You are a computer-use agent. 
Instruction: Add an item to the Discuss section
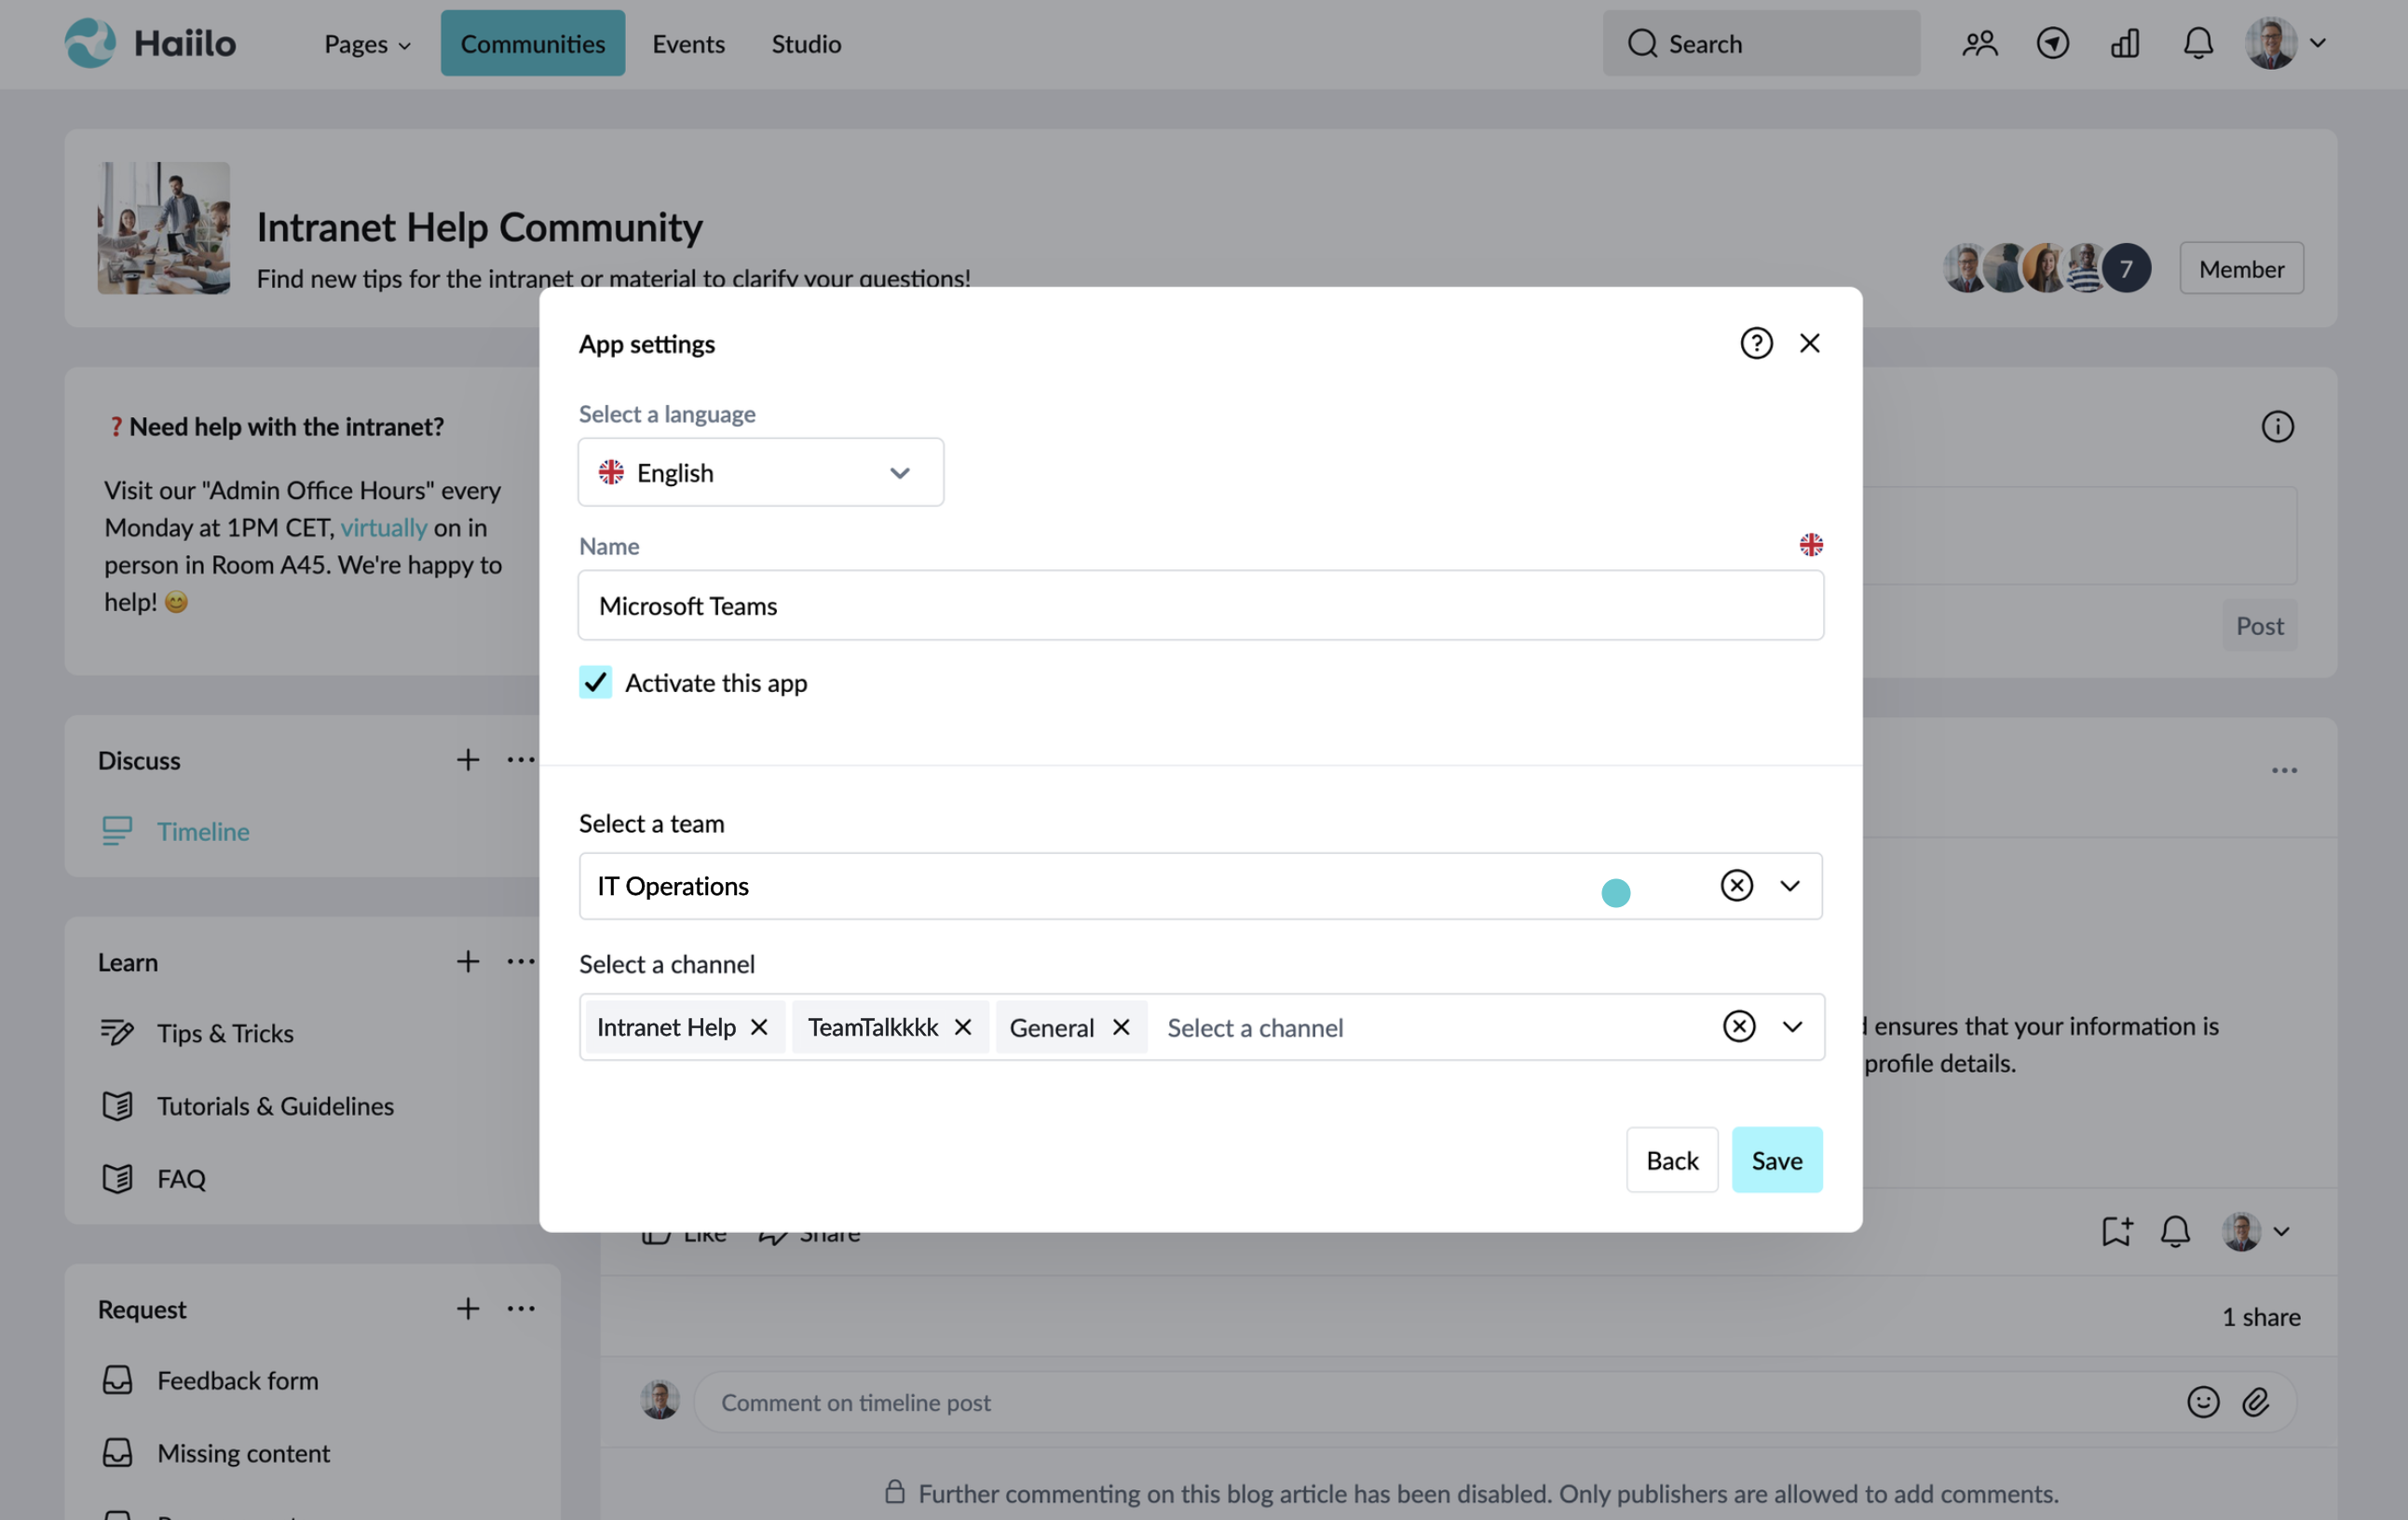tap(468, 760)
